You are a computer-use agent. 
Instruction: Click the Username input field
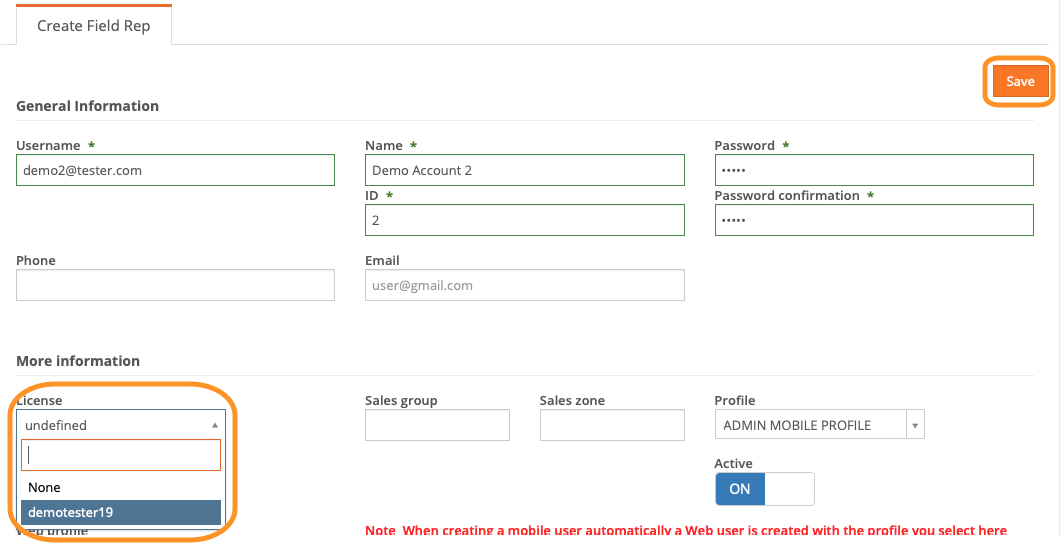pos(175,170)
